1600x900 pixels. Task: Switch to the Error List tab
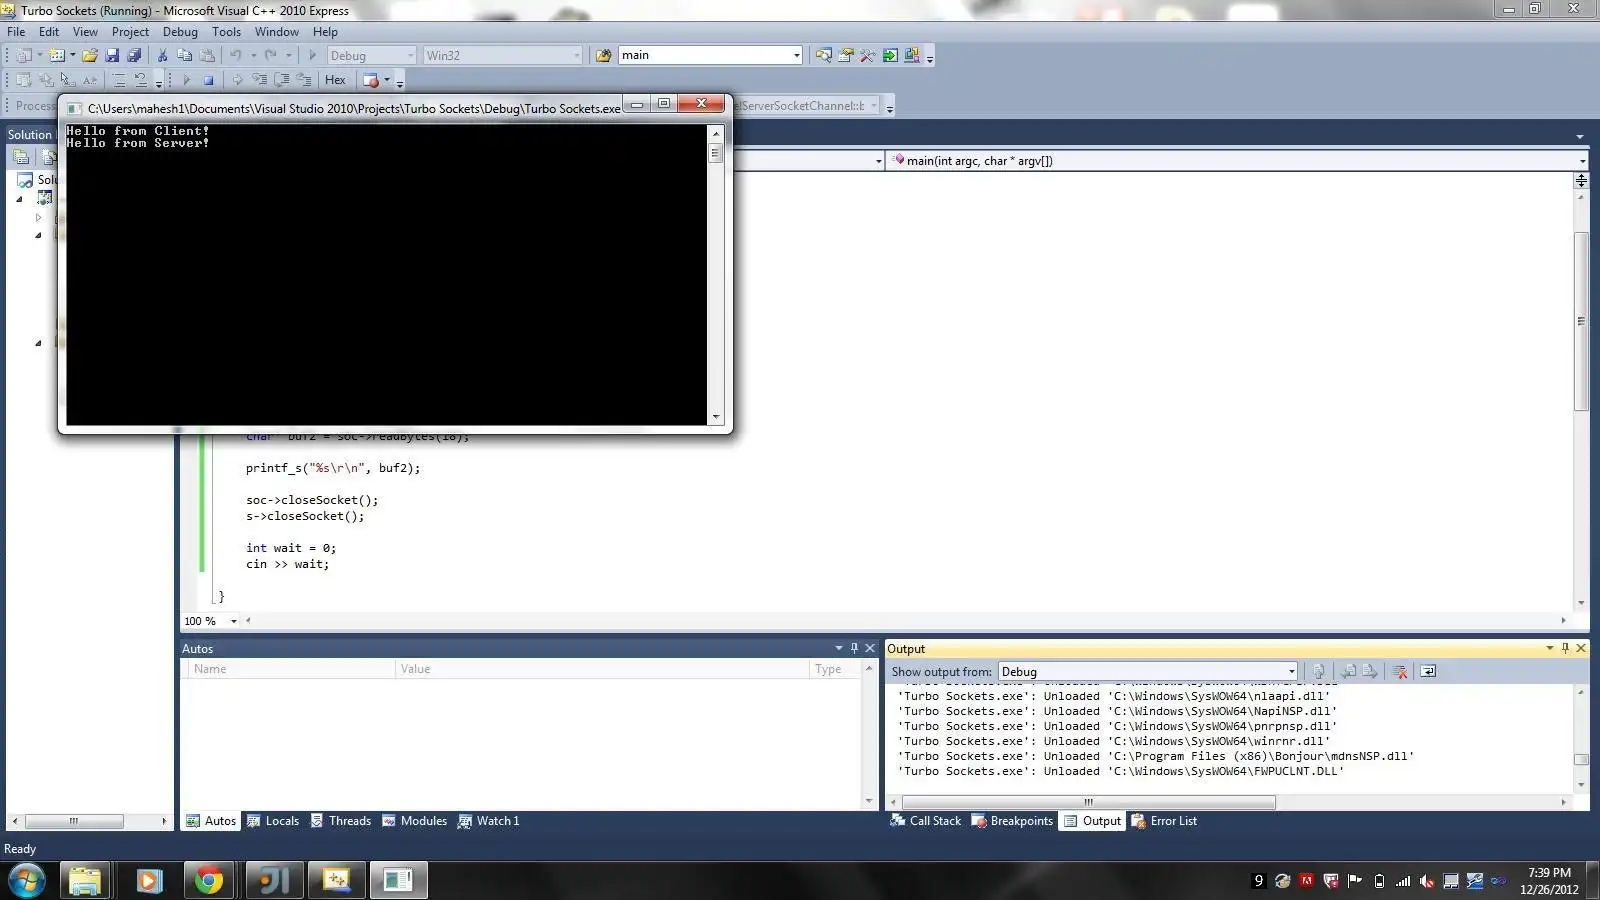tap(1164, 821)
